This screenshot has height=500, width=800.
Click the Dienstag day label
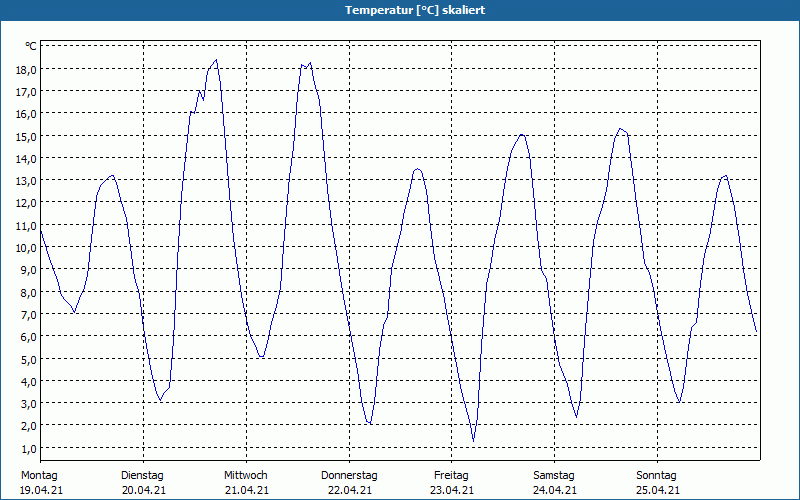142,475
